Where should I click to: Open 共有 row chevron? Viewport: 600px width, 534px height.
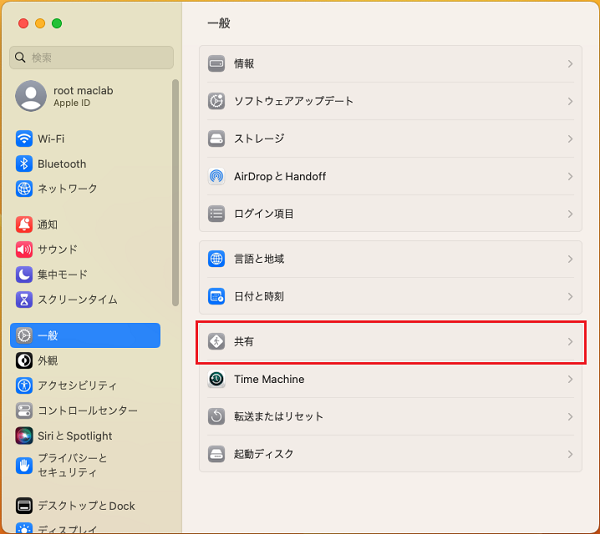click(x=570, y=341)
